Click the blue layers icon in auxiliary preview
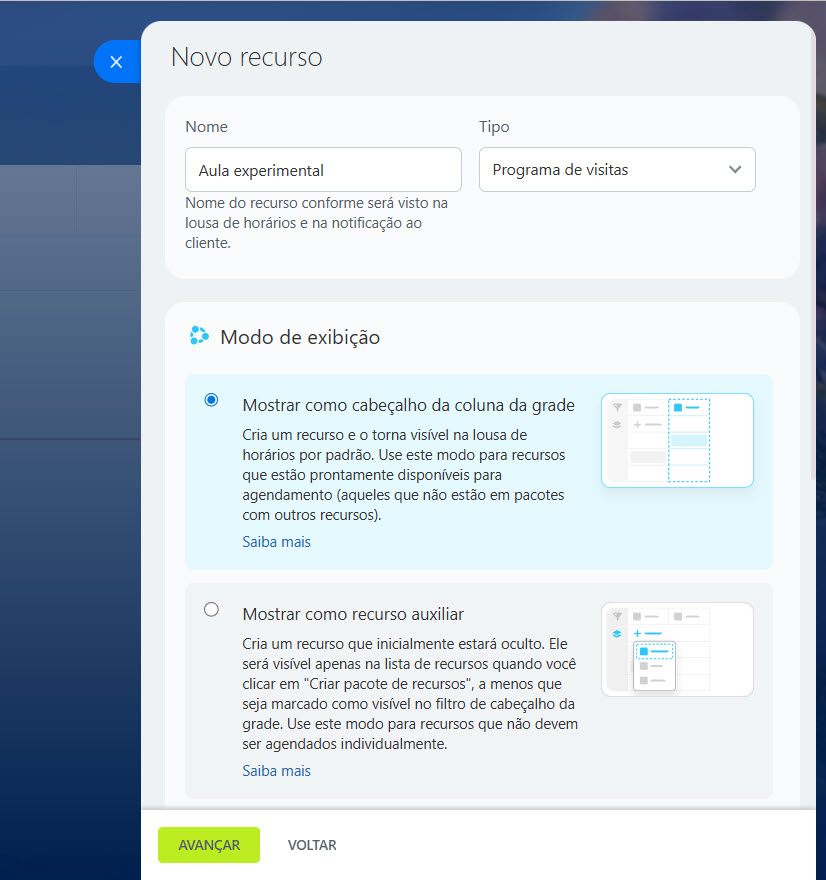Viewport: 826px width, 880px height. [617, 633]
